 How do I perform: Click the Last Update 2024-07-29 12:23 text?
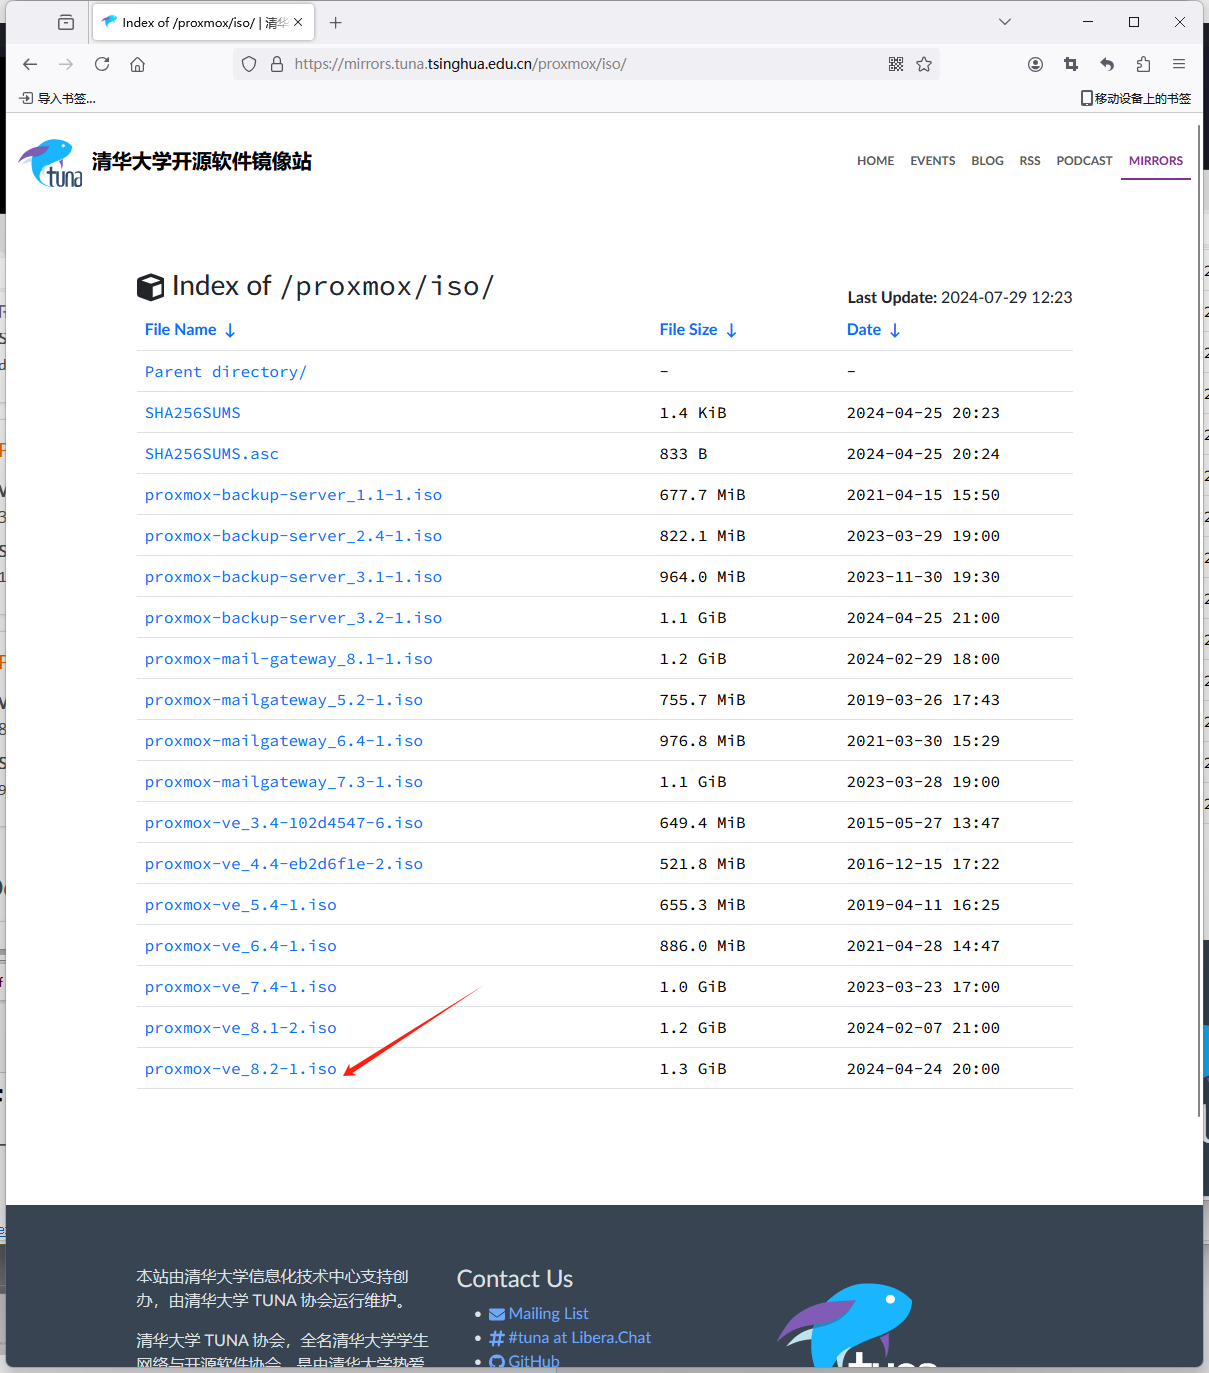[959, 298]
